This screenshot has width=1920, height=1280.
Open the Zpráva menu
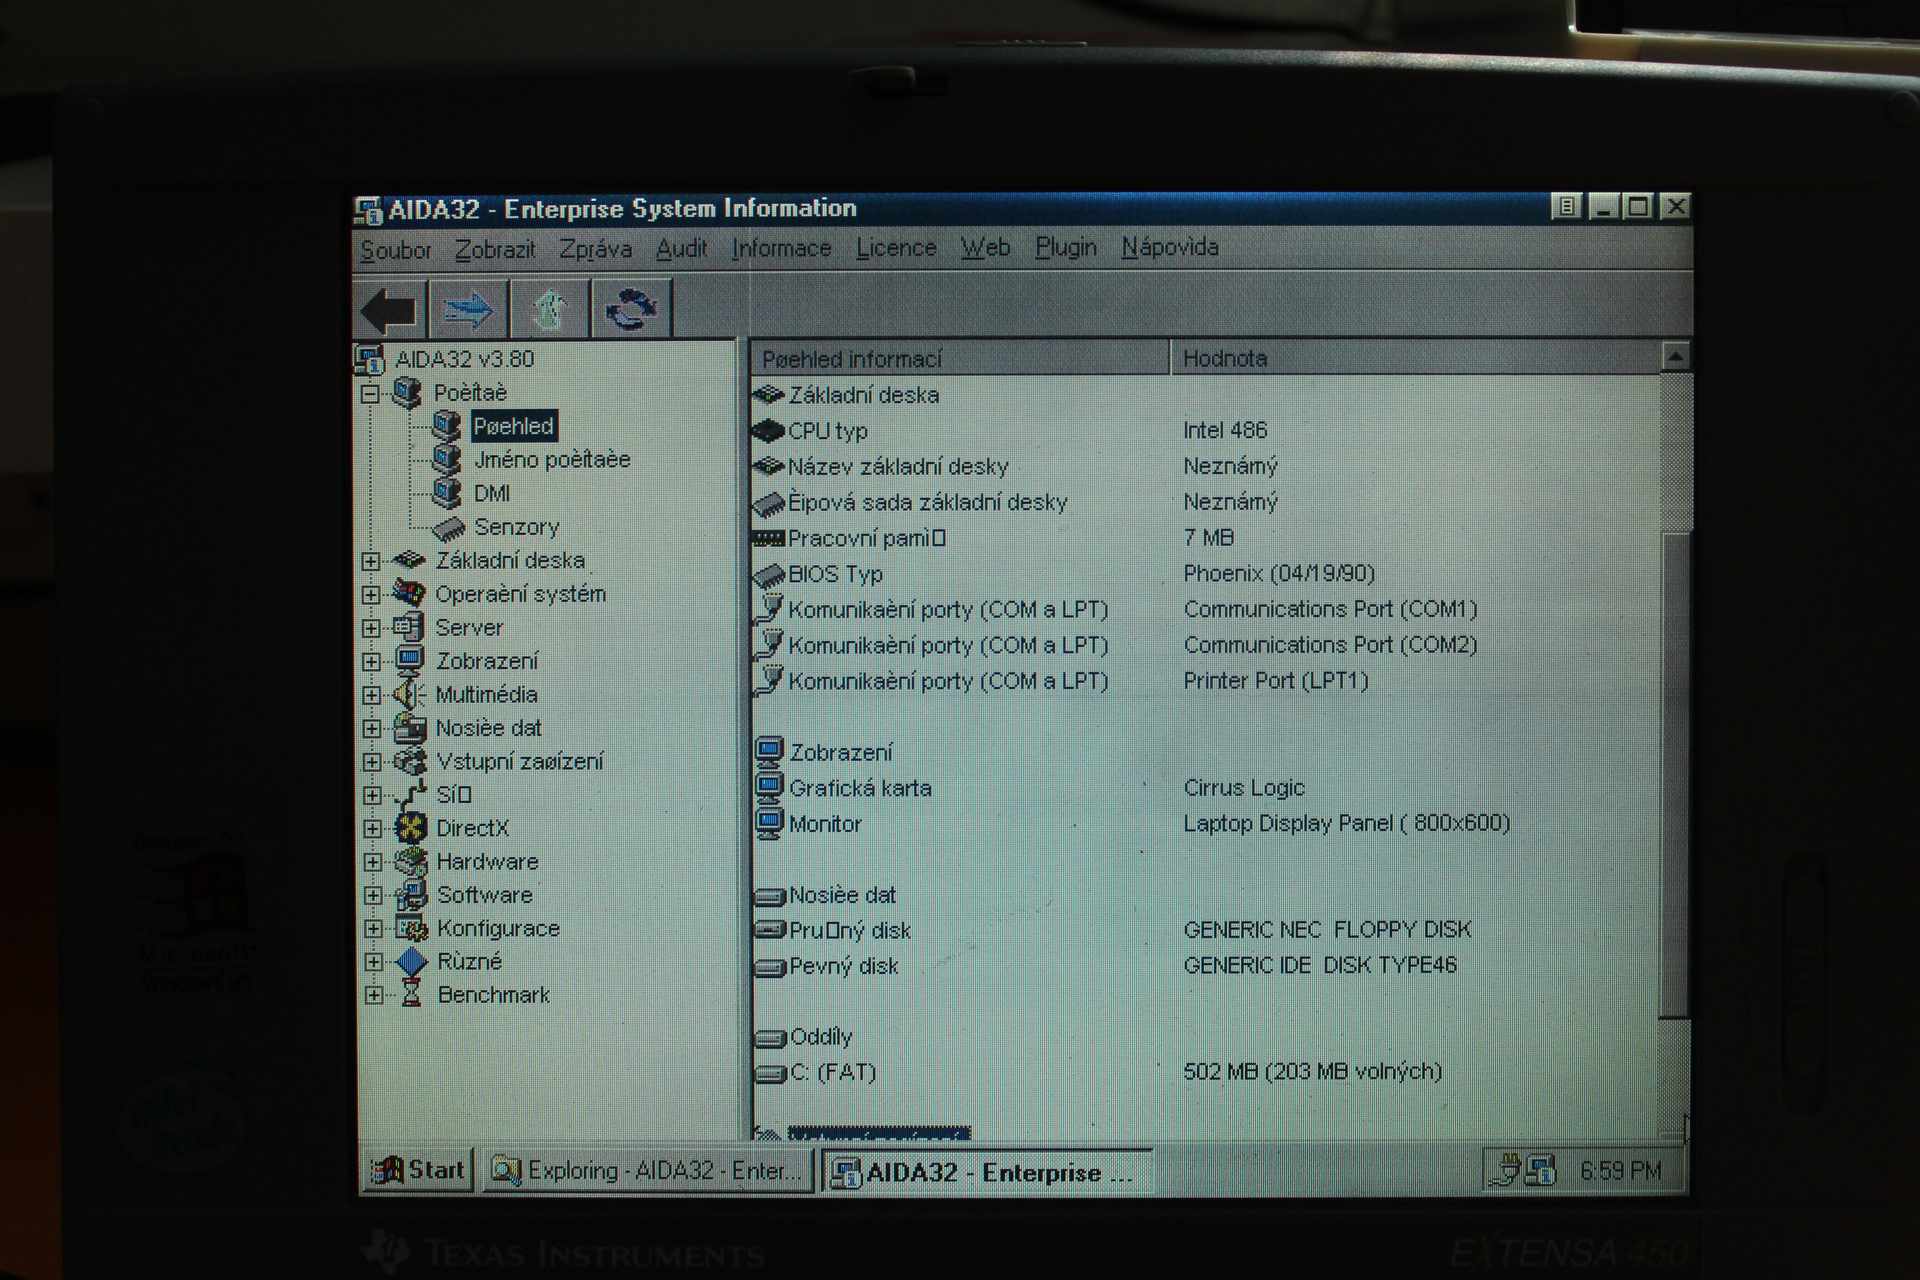(x=595, y=249)
